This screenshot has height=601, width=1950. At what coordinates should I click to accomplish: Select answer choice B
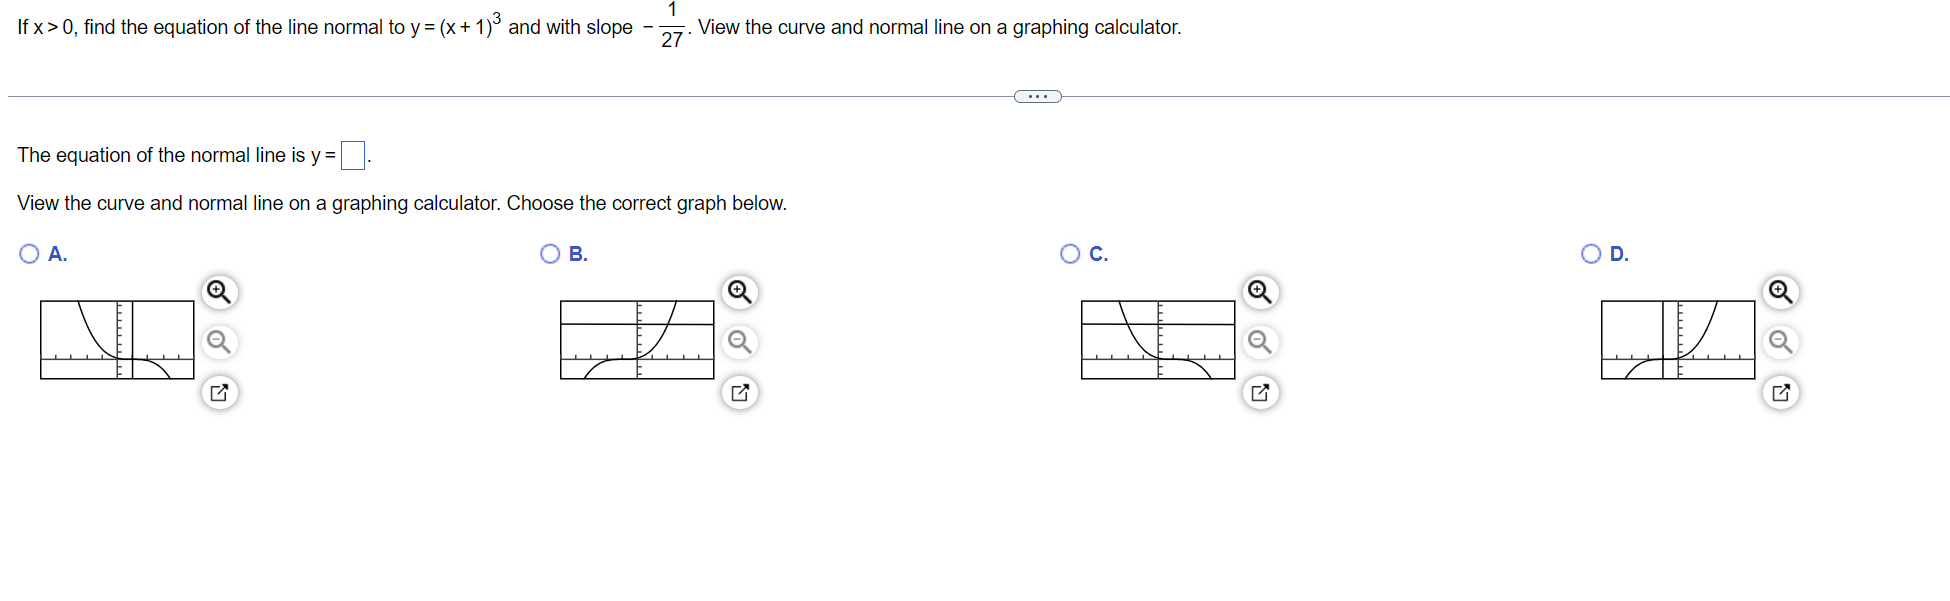550,253
